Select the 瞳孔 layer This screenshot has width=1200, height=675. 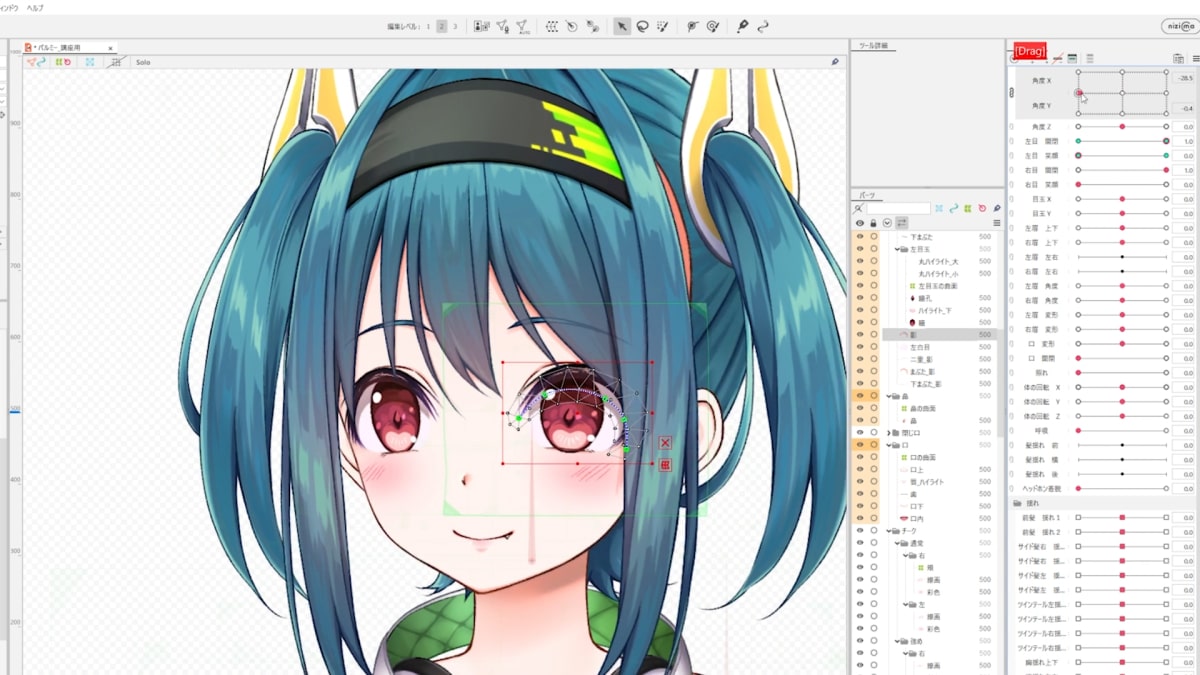point(923,298)
